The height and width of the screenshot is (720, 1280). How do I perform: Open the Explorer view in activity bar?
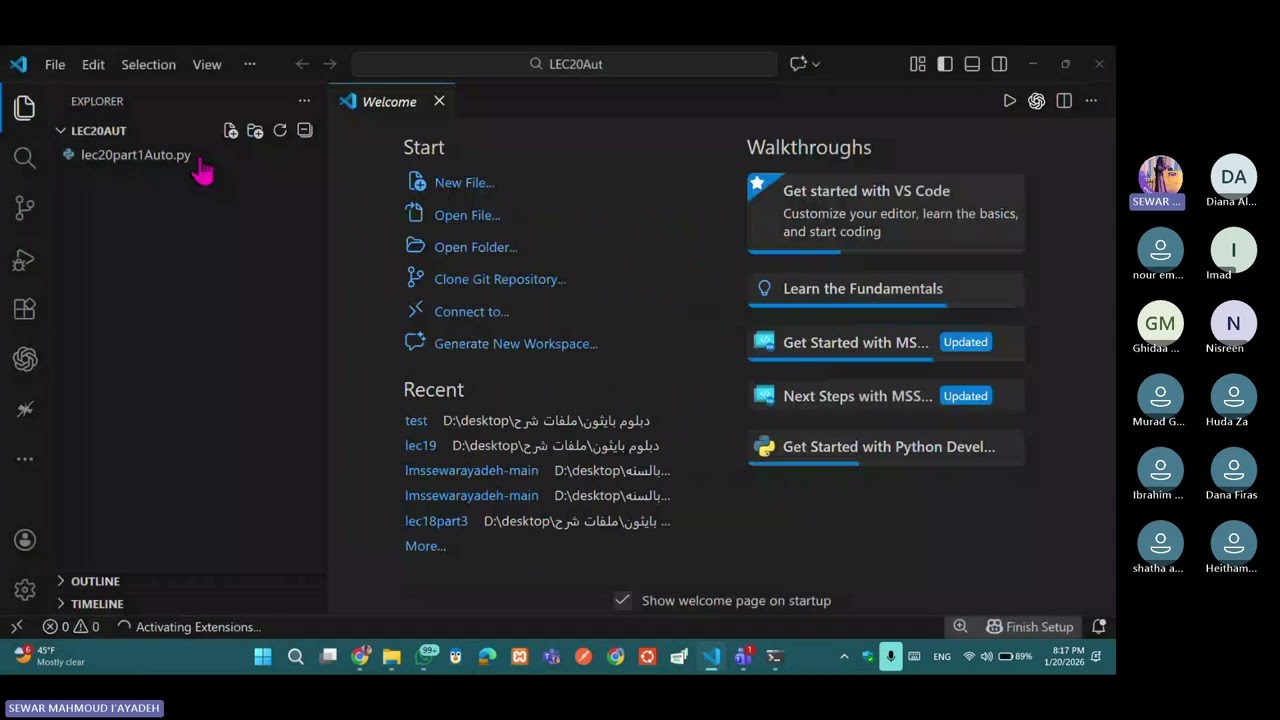click(x=25, y=108)
